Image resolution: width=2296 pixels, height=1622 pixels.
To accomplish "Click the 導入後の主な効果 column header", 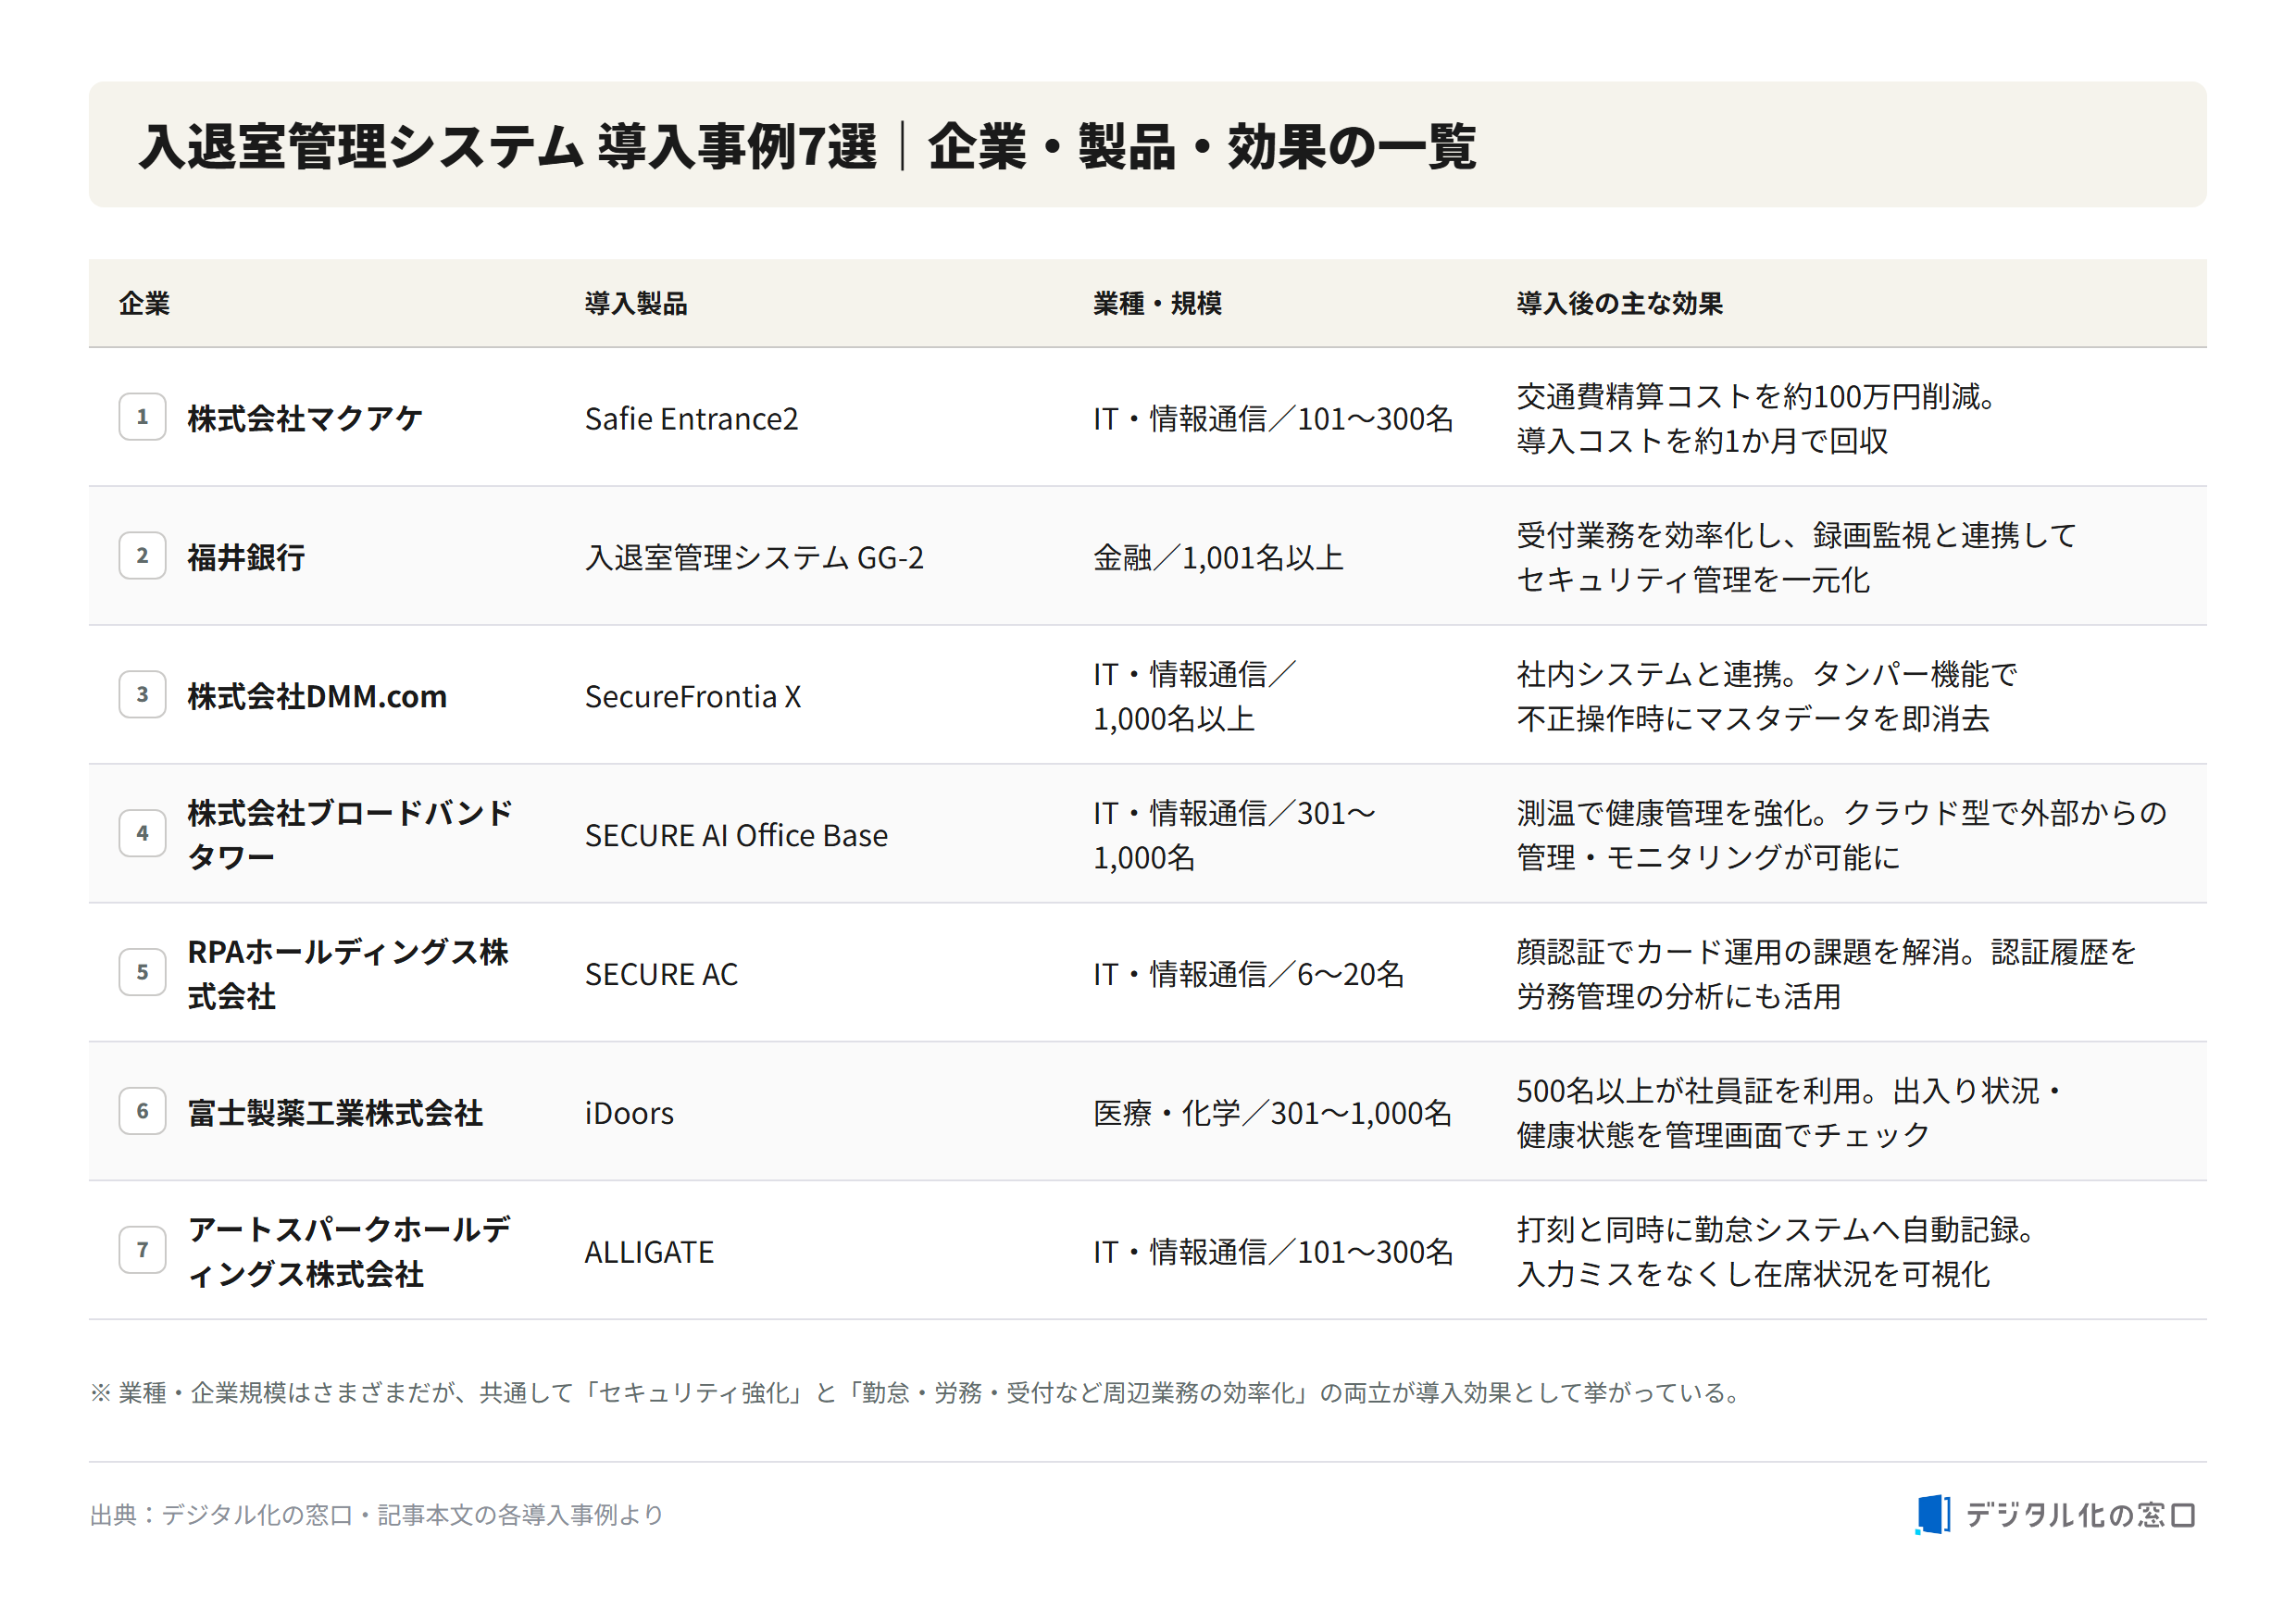I will point(1619,303).
